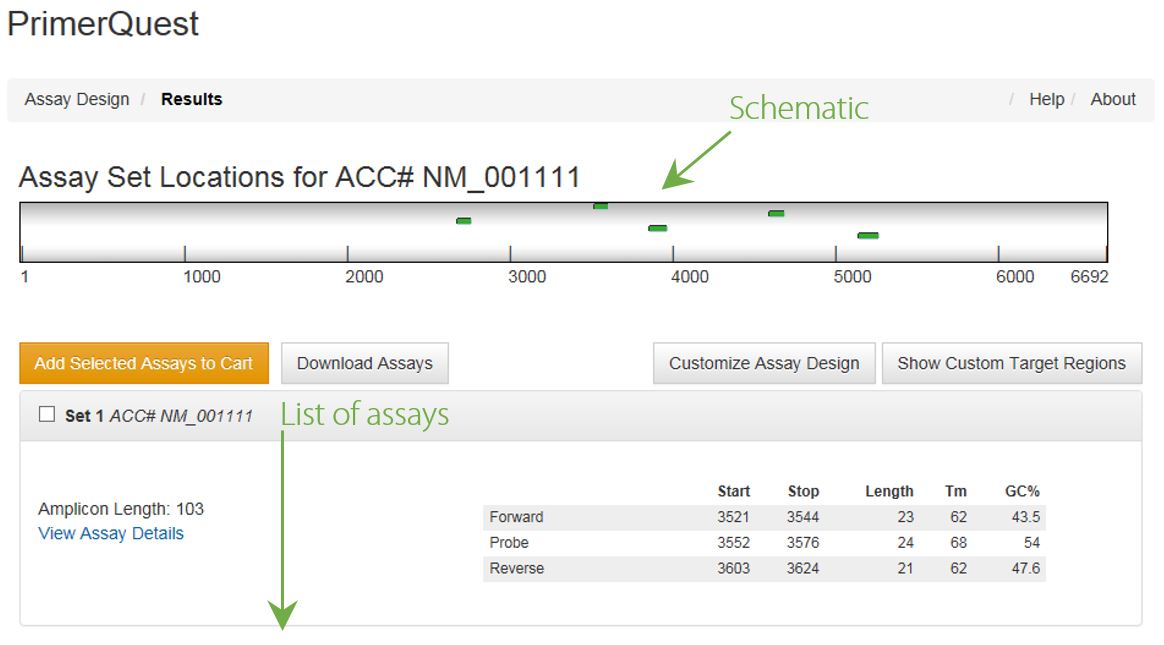Open the About page

(1113, 99)
